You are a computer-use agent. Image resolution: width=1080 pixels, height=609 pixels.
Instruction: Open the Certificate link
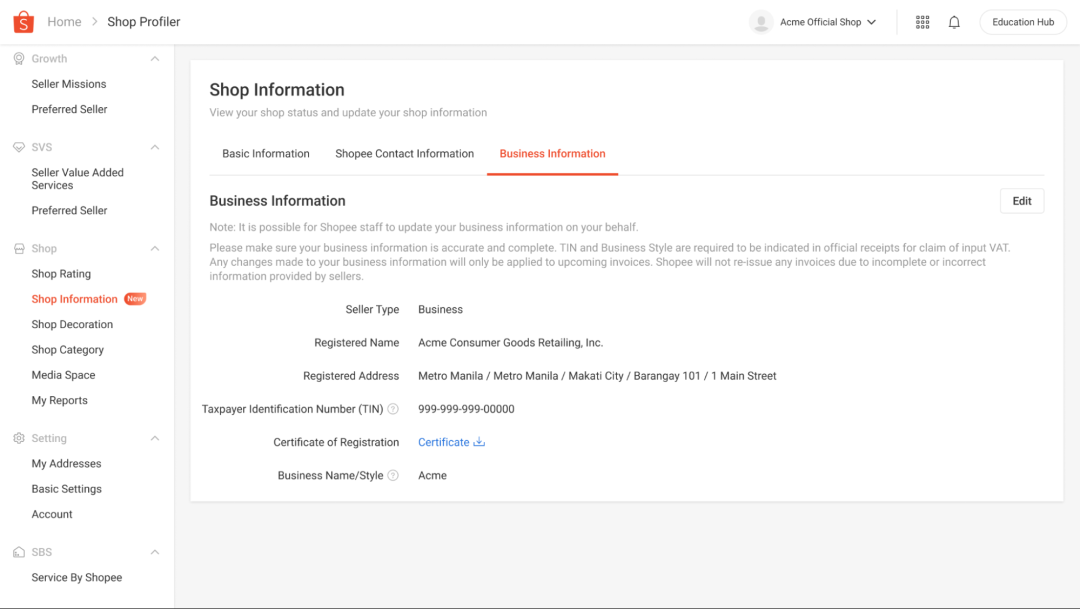[x=443, y=442]
